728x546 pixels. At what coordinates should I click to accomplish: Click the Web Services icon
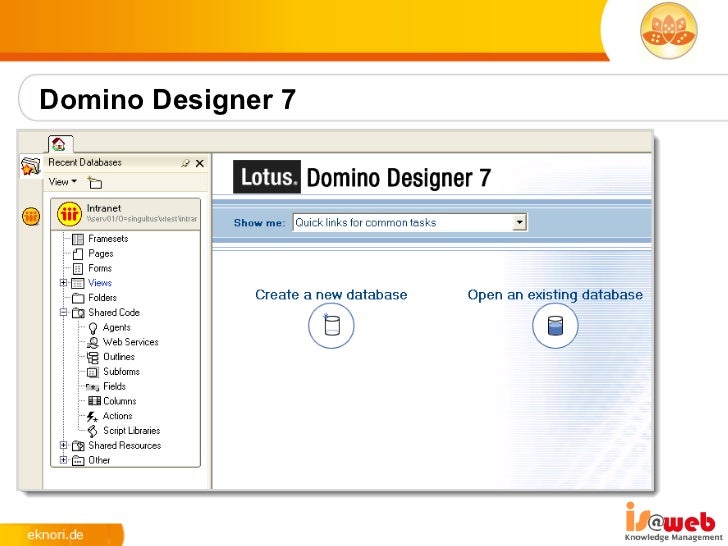click(93, 343)
